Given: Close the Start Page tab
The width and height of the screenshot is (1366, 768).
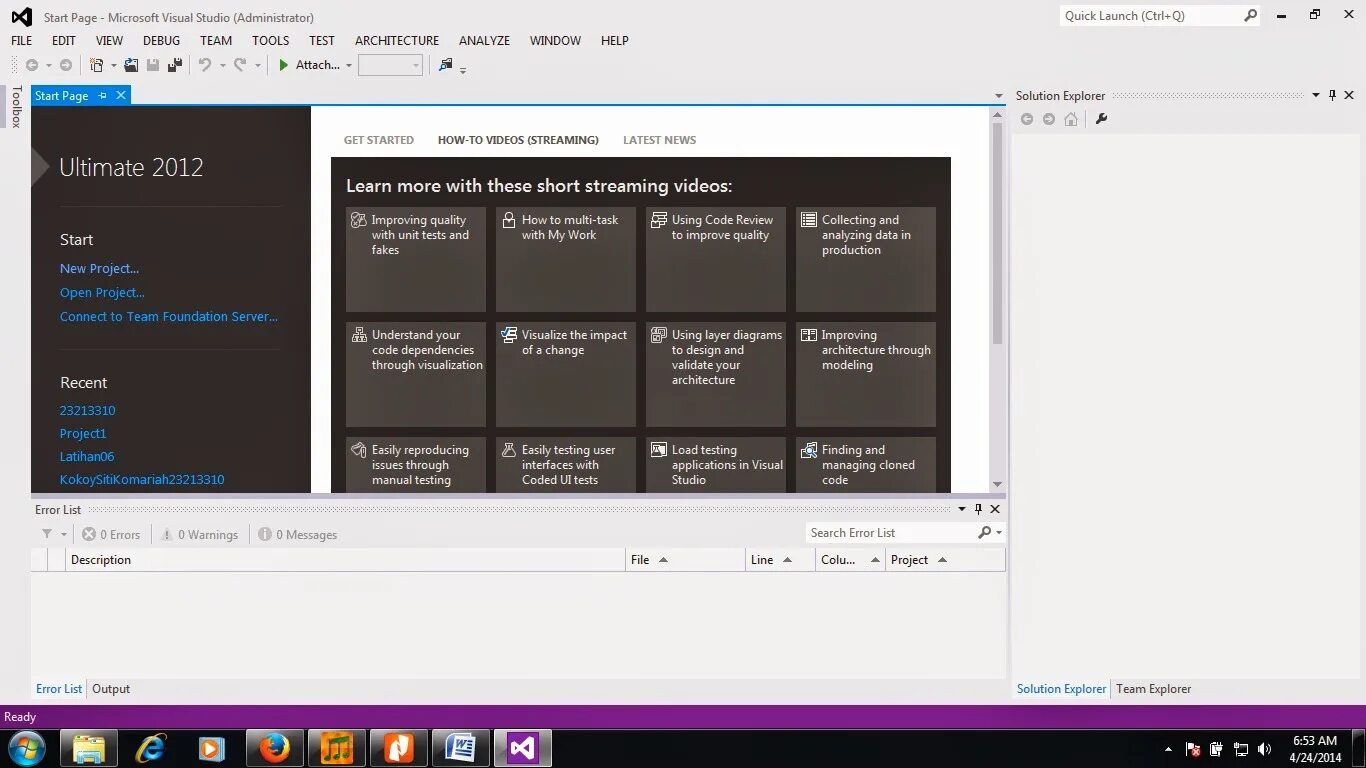Looking at the screenshot, I should 121,96.
